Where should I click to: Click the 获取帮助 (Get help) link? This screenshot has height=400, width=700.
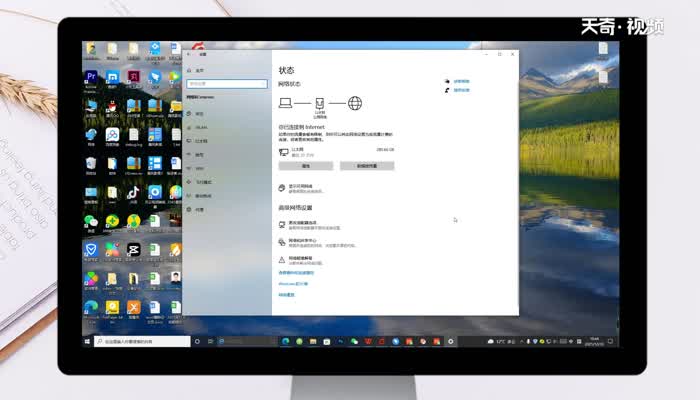tap(462, 81)
